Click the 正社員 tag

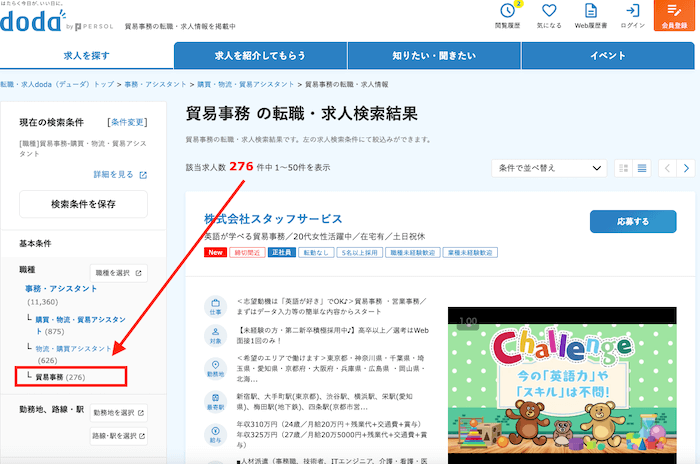tap(282, 253)
